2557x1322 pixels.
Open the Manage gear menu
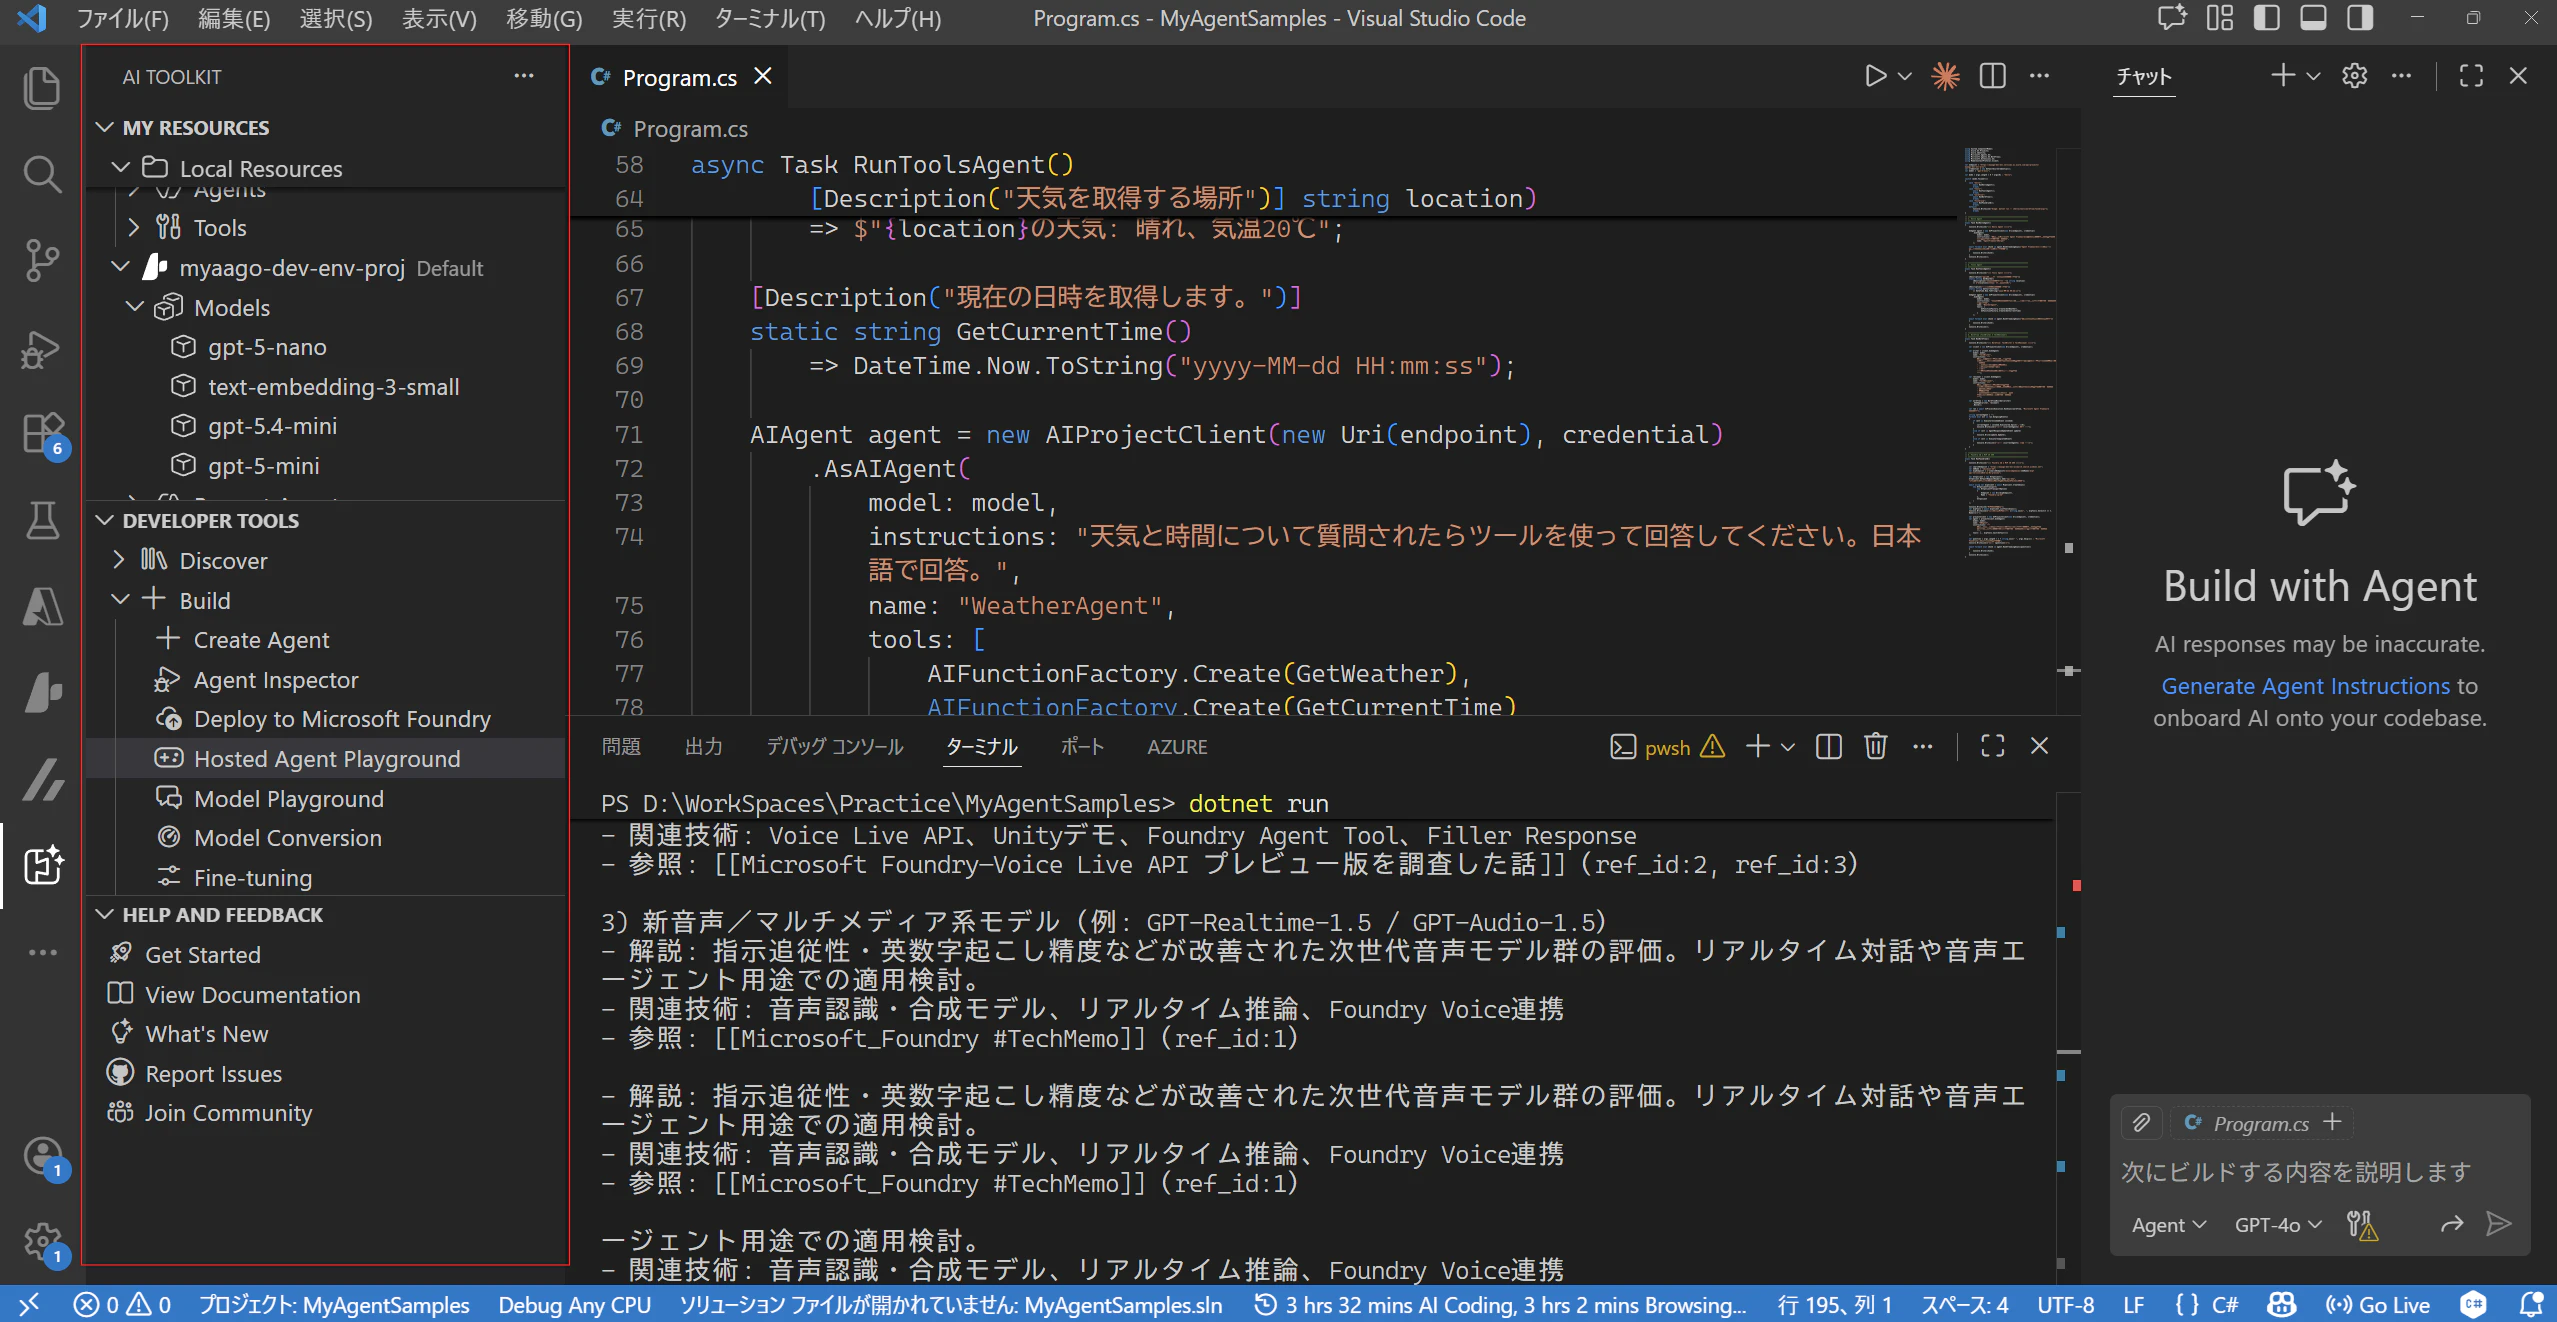coord(41,1242)
